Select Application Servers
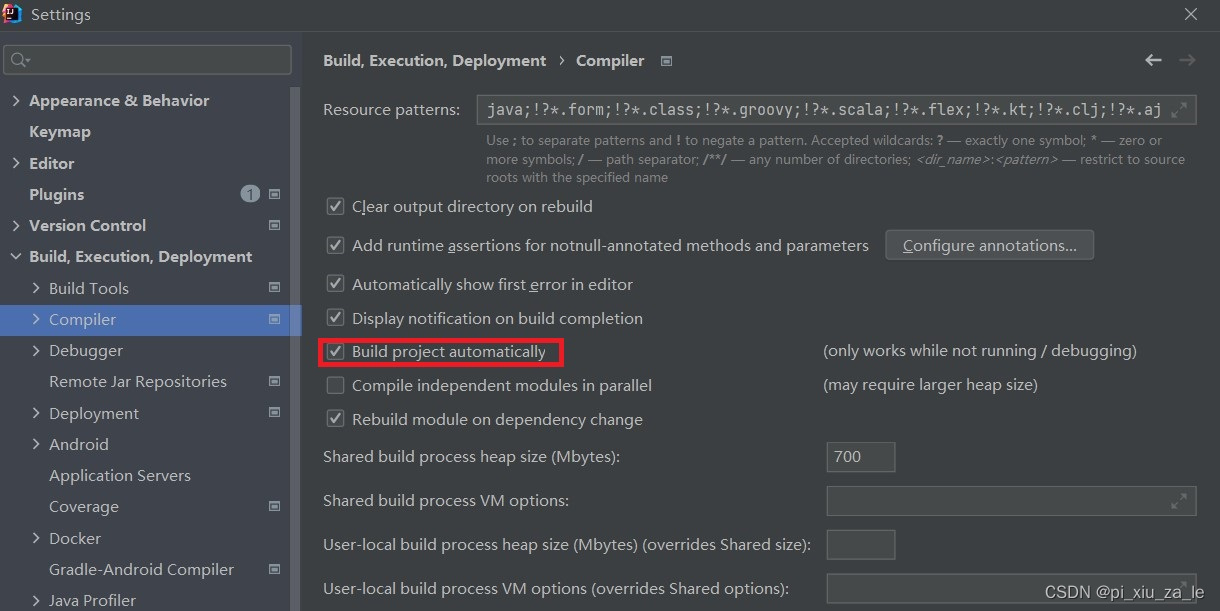Screen dimensions: 1220x611 point(120,476)
